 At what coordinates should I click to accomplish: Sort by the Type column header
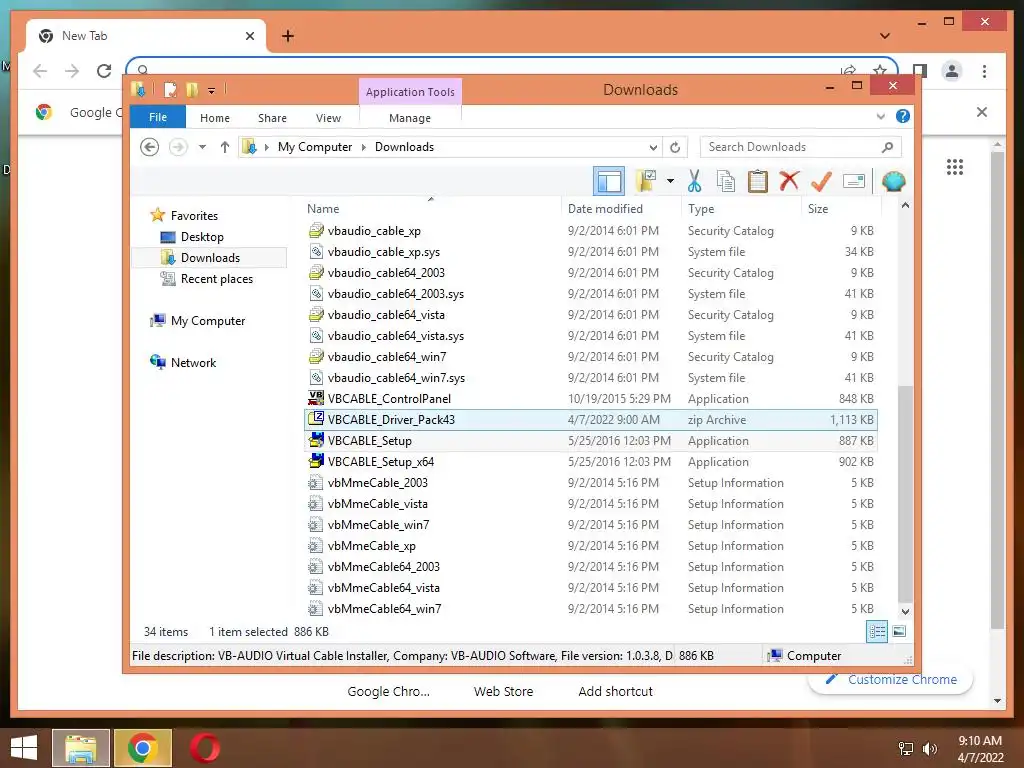point(741,208)
